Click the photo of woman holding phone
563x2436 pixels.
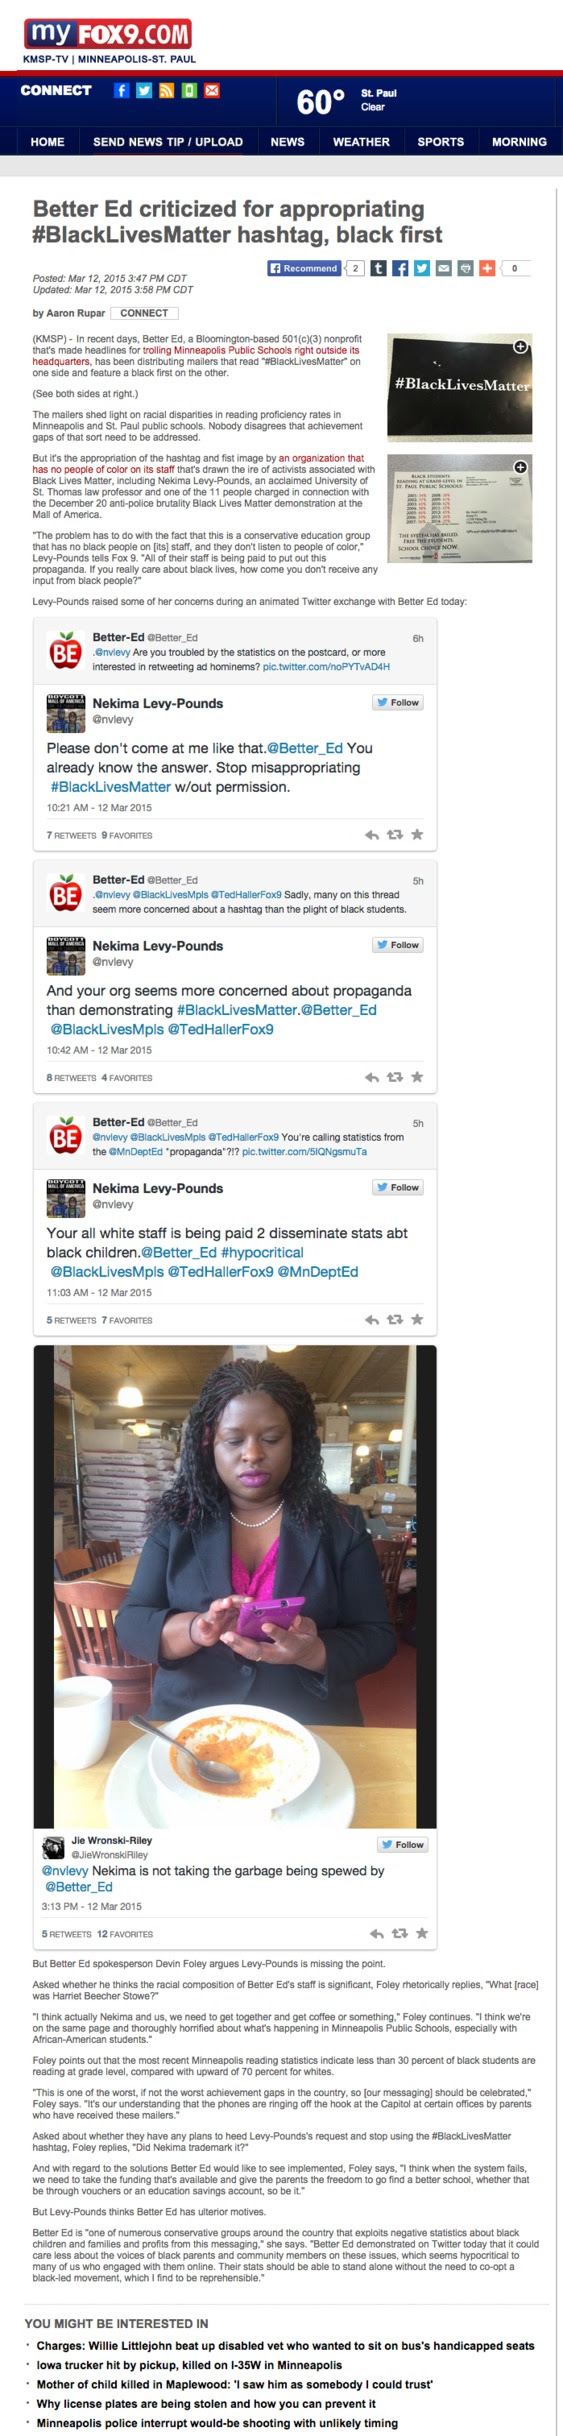[x=235, y=1586]
